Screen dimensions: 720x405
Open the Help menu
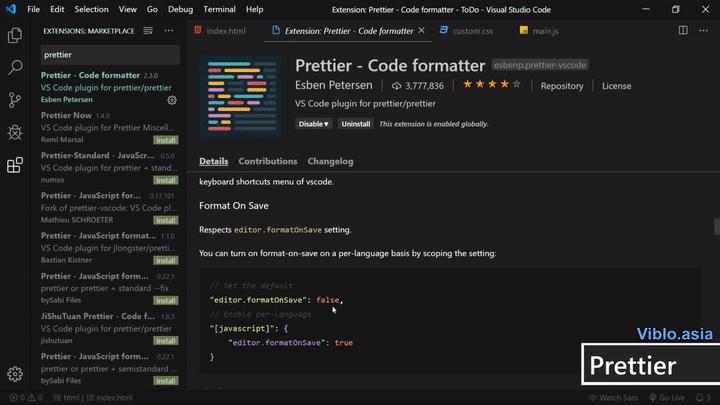[x=254, y=9]
